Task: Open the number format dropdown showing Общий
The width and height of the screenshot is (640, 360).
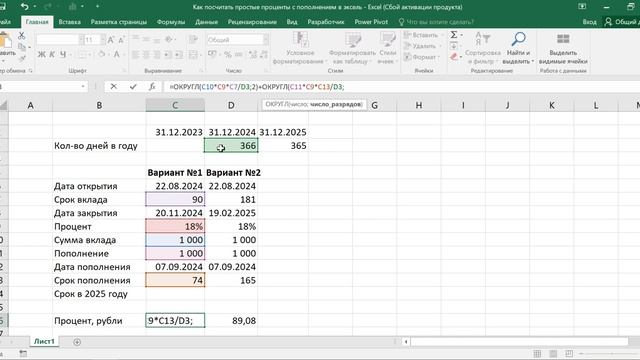Action: coord(266,40)
